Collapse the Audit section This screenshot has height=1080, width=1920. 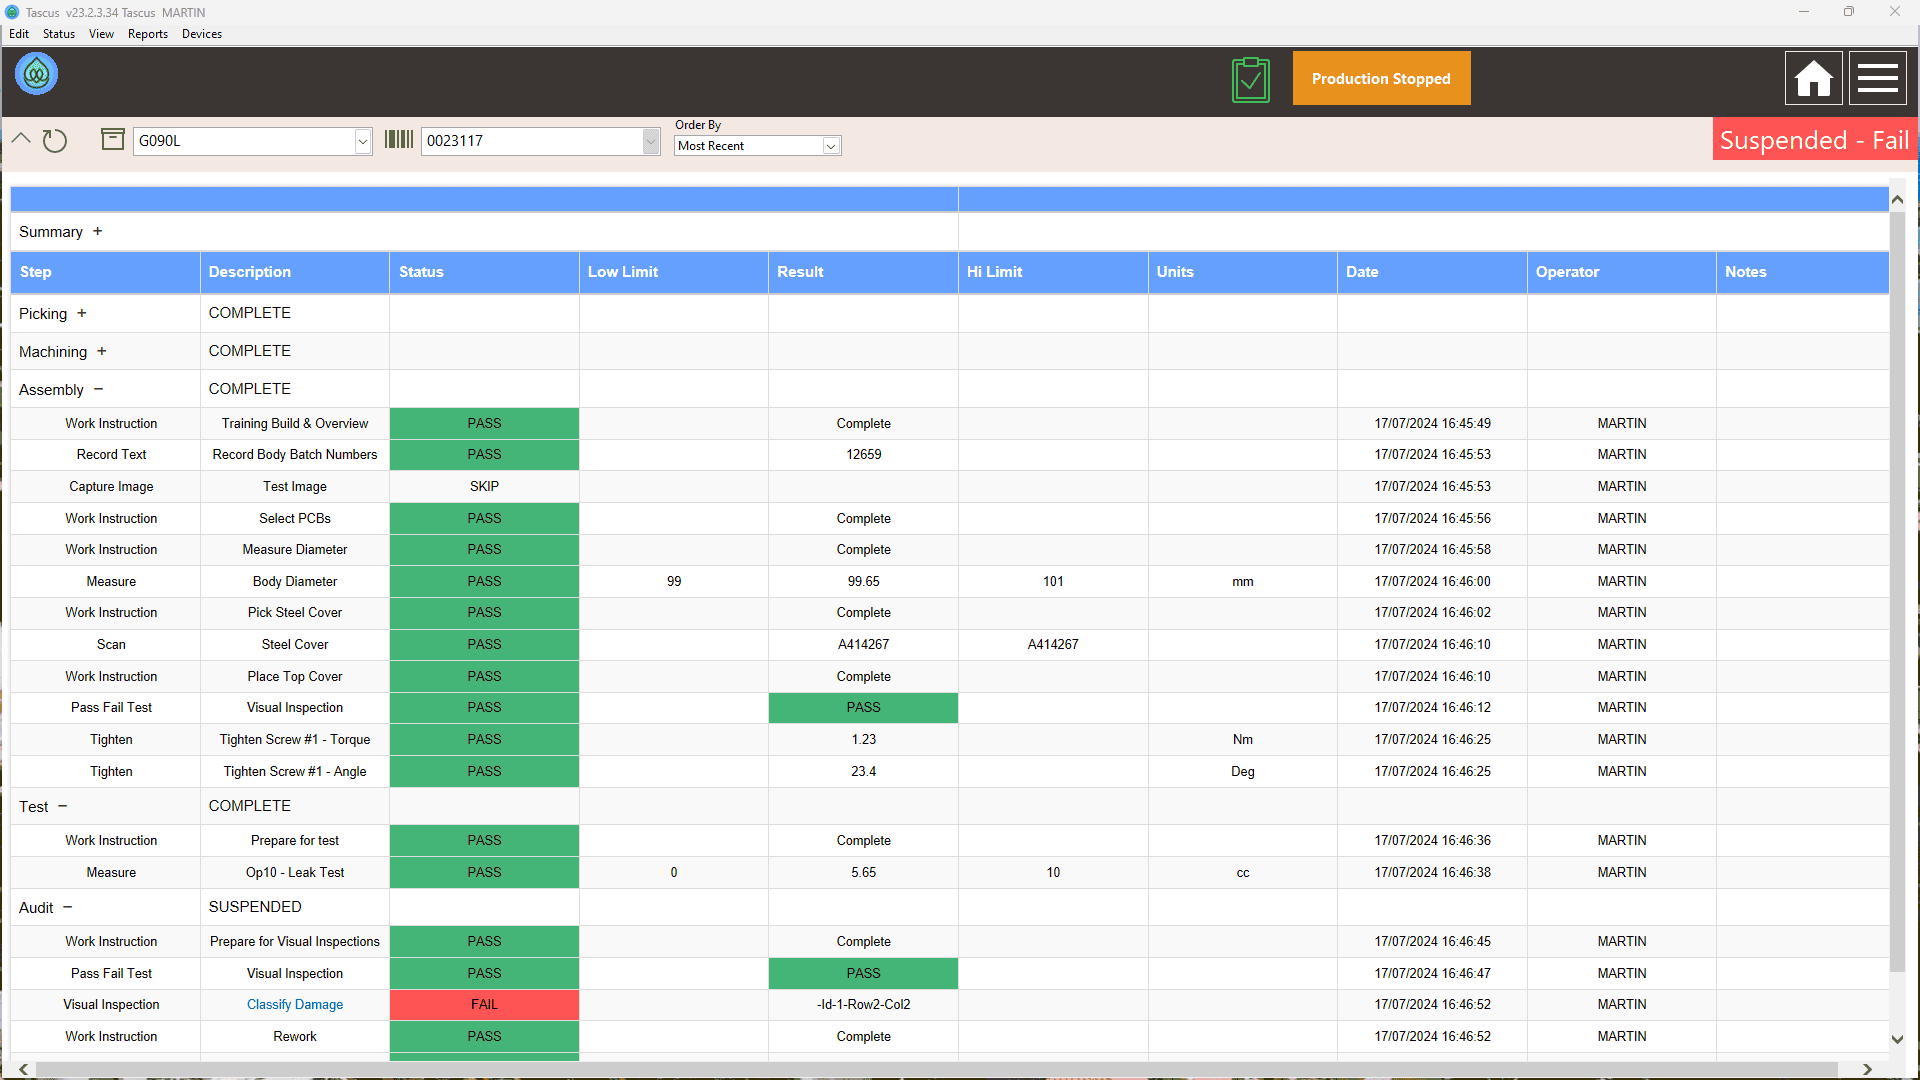point(68,907)
